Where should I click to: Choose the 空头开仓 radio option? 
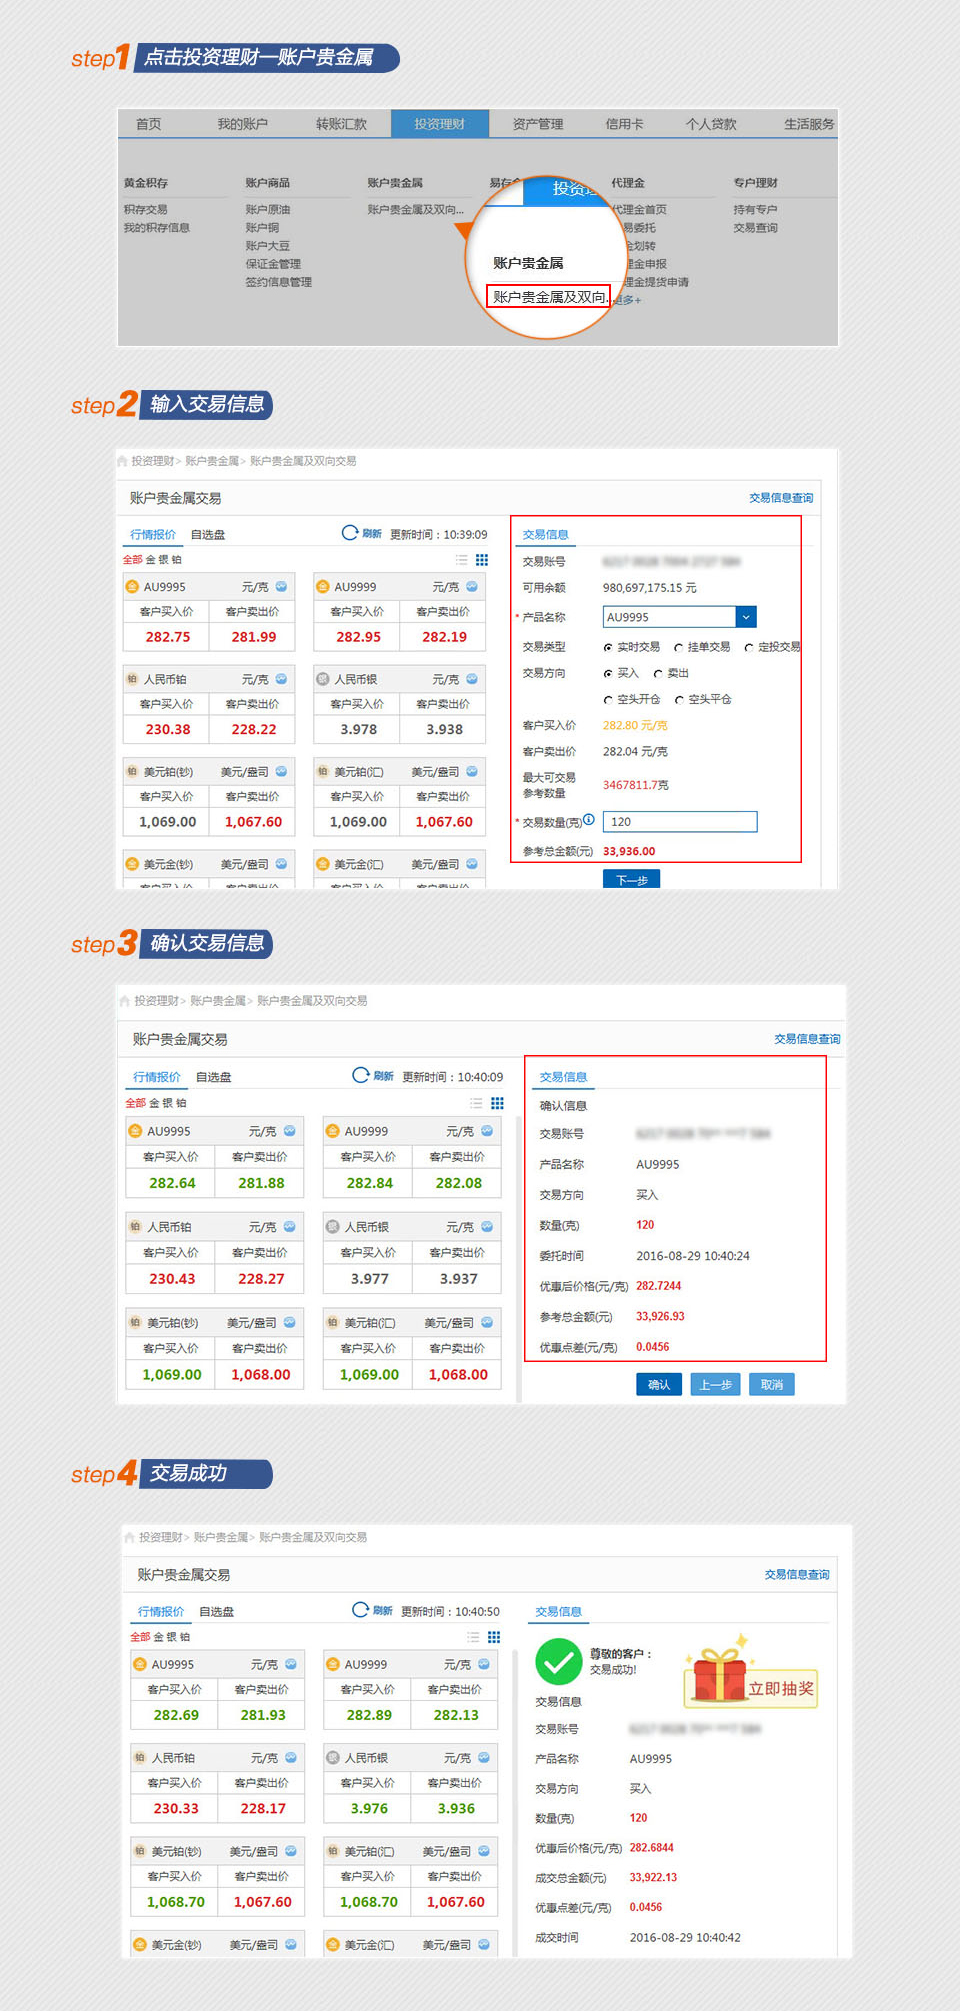coord(608,700)
